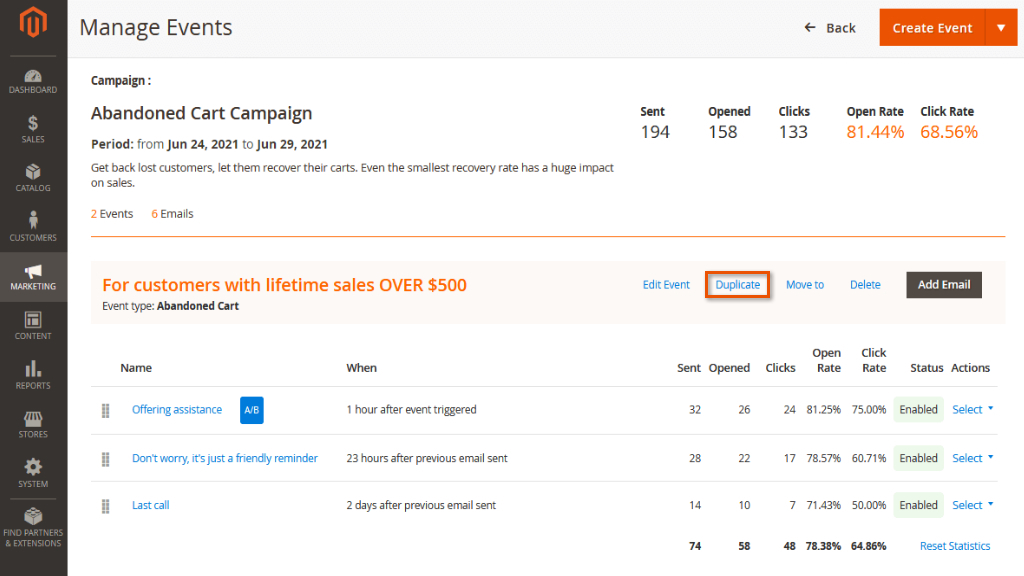Click the Abandoned Cart Campaign title
This screenshot has height=576, width=1024.
click(201, 113)
